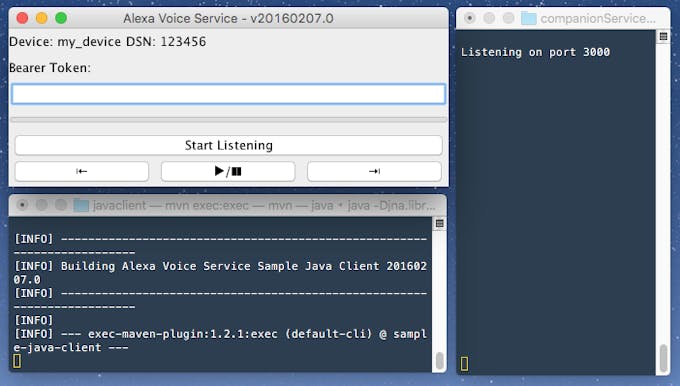
Task: Click the cursor in companionService terminal
Action: 464,363
